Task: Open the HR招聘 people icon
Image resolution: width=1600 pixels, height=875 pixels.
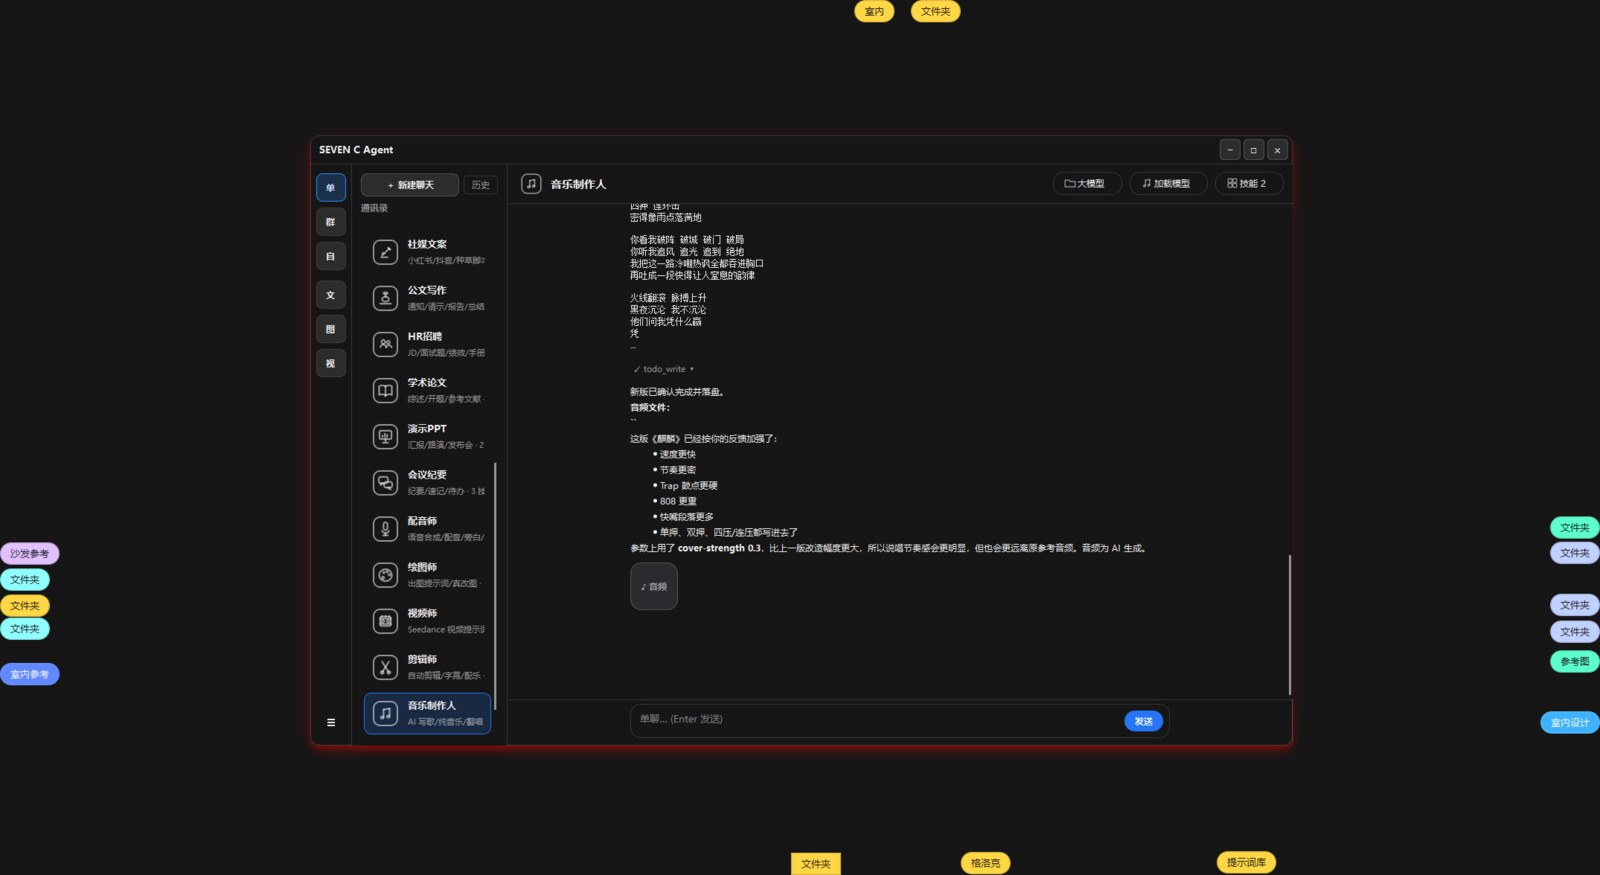Action: (x=385, y=344)
